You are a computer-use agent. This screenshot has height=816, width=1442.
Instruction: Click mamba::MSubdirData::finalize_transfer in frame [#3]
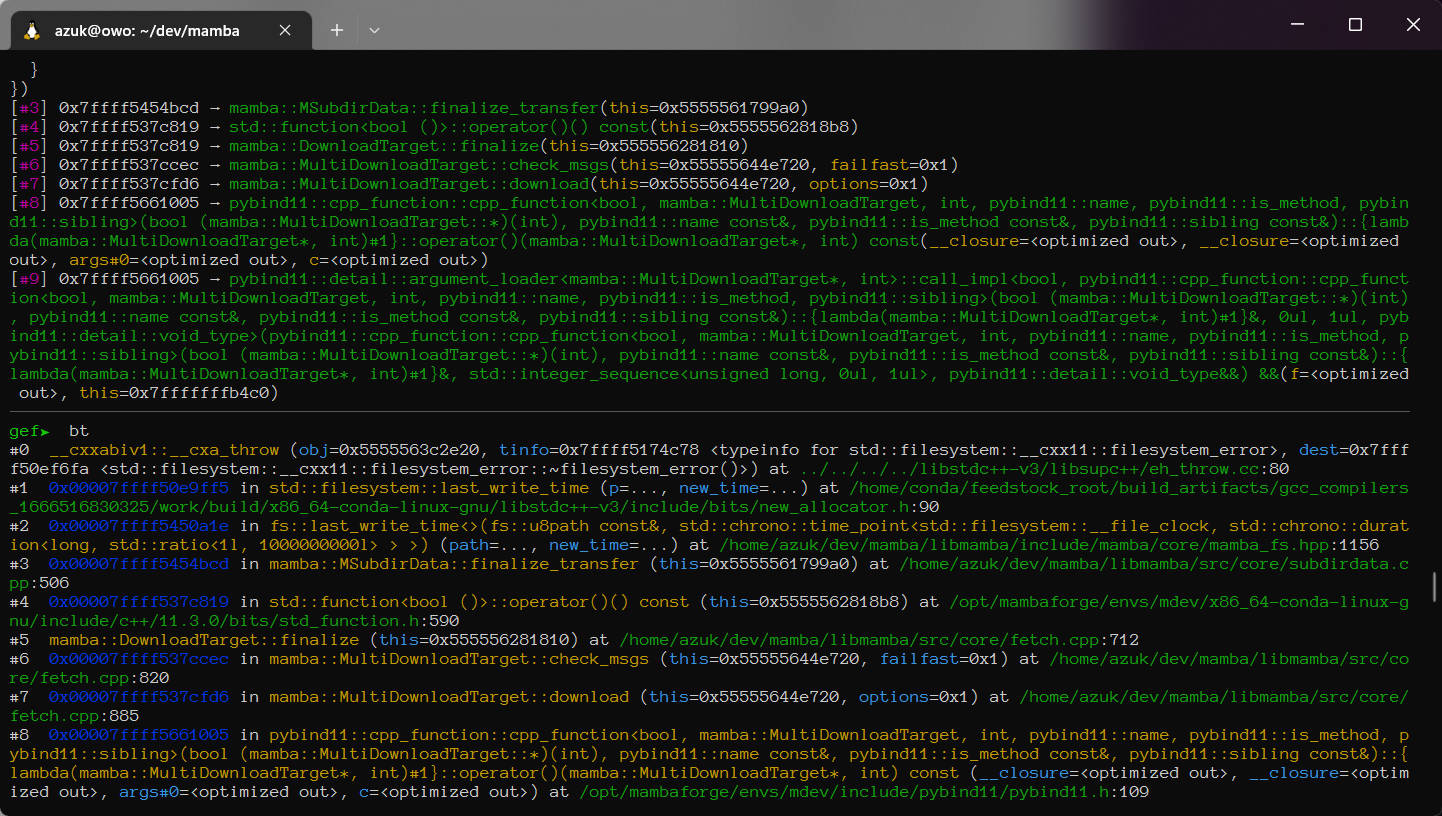(x=414, y=108)
